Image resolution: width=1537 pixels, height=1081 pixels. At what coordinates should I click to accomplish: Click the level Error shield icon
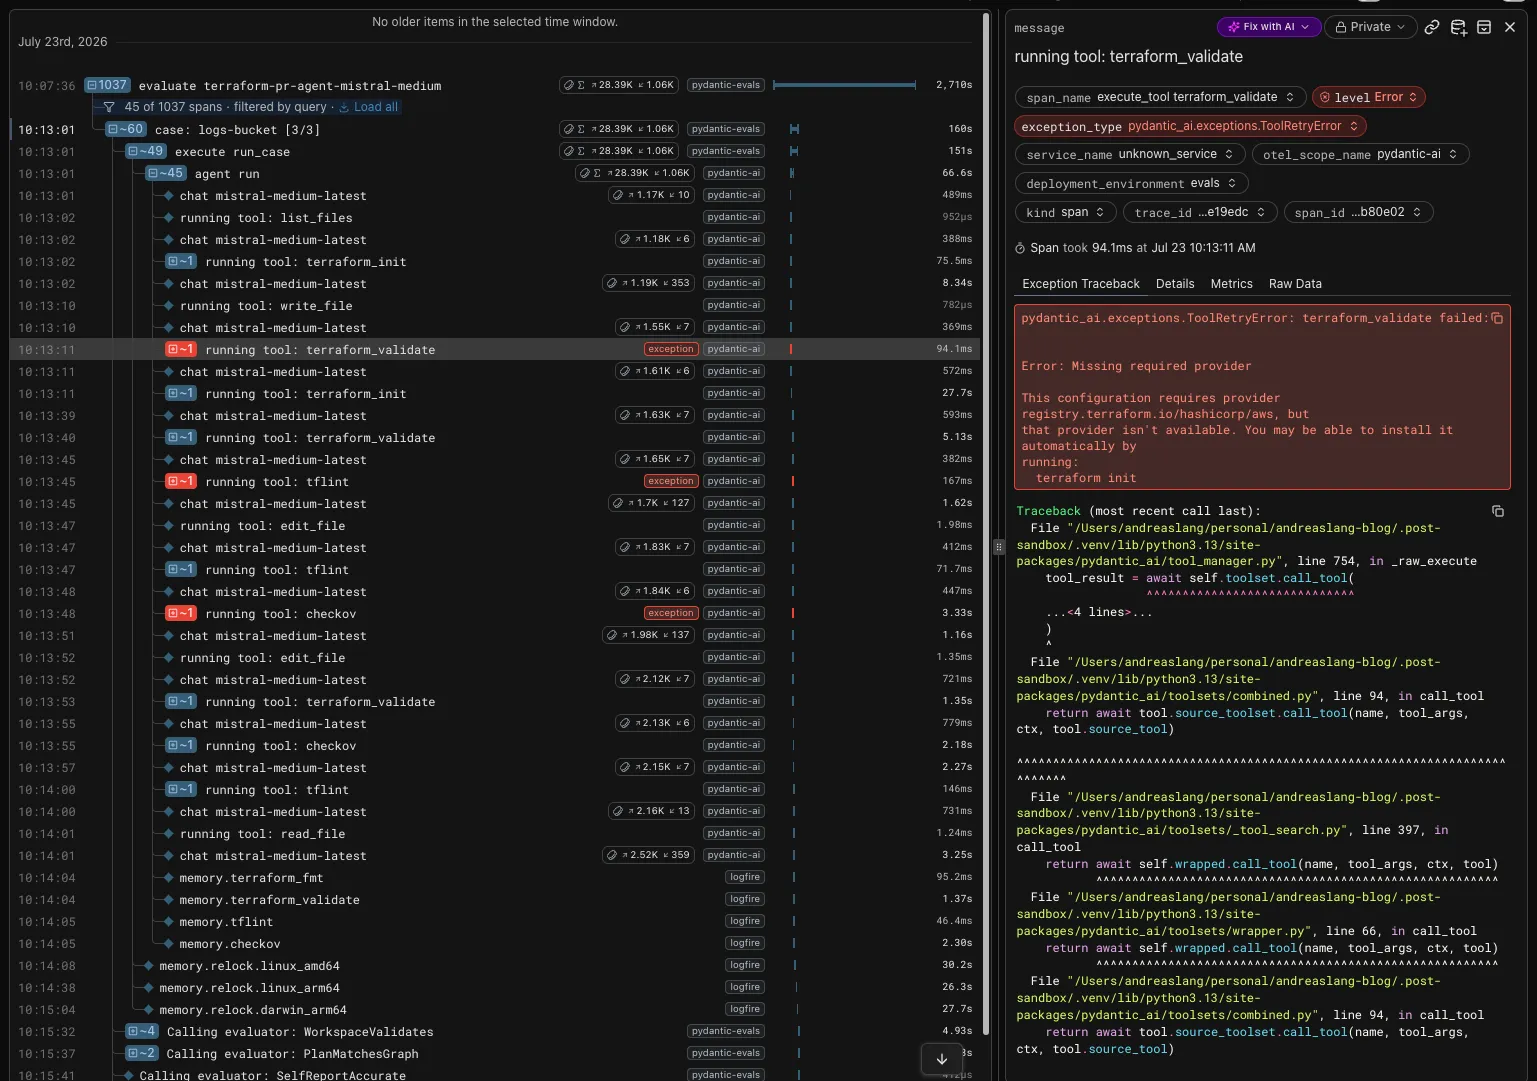tap(1325, 97)
